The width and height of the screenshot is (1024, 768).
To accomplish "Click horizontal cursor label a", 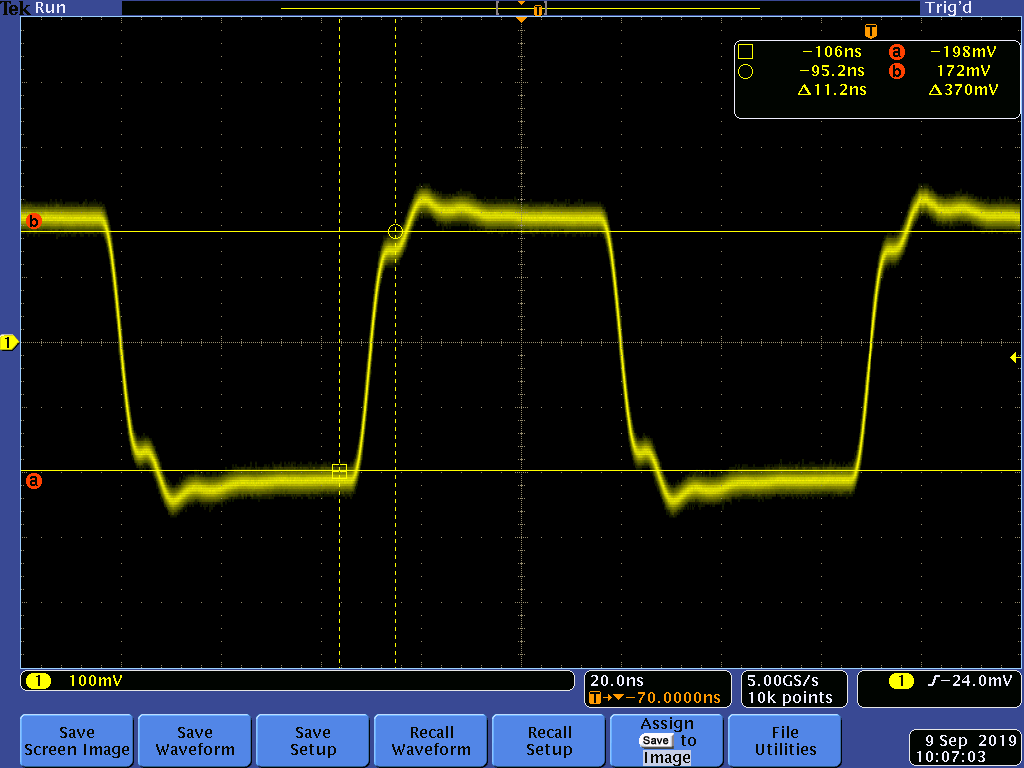I will 33,481.
